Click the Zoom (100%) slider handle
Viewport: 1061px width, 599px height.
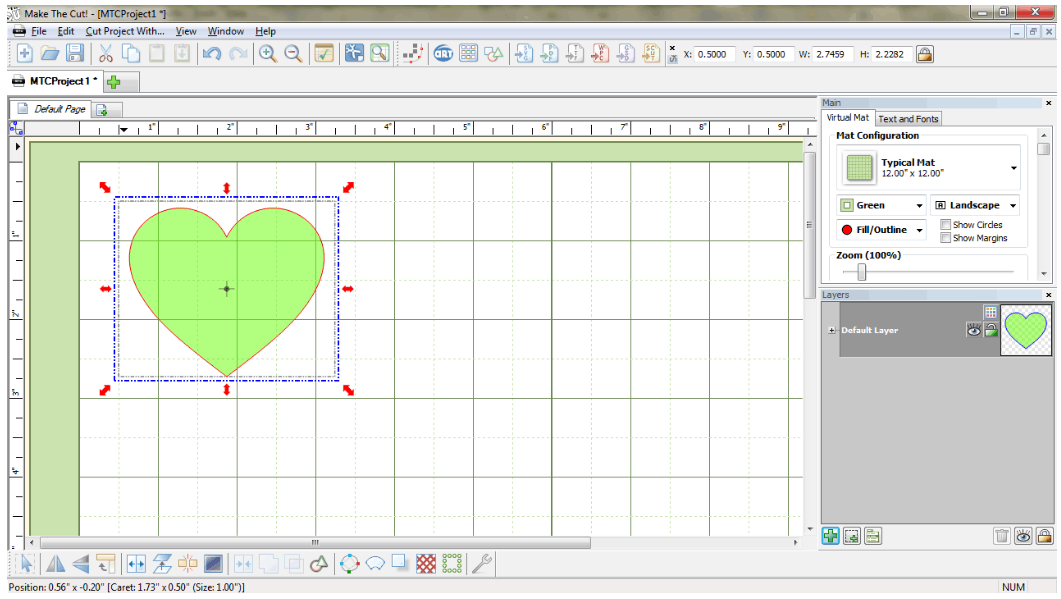point(861,272)
